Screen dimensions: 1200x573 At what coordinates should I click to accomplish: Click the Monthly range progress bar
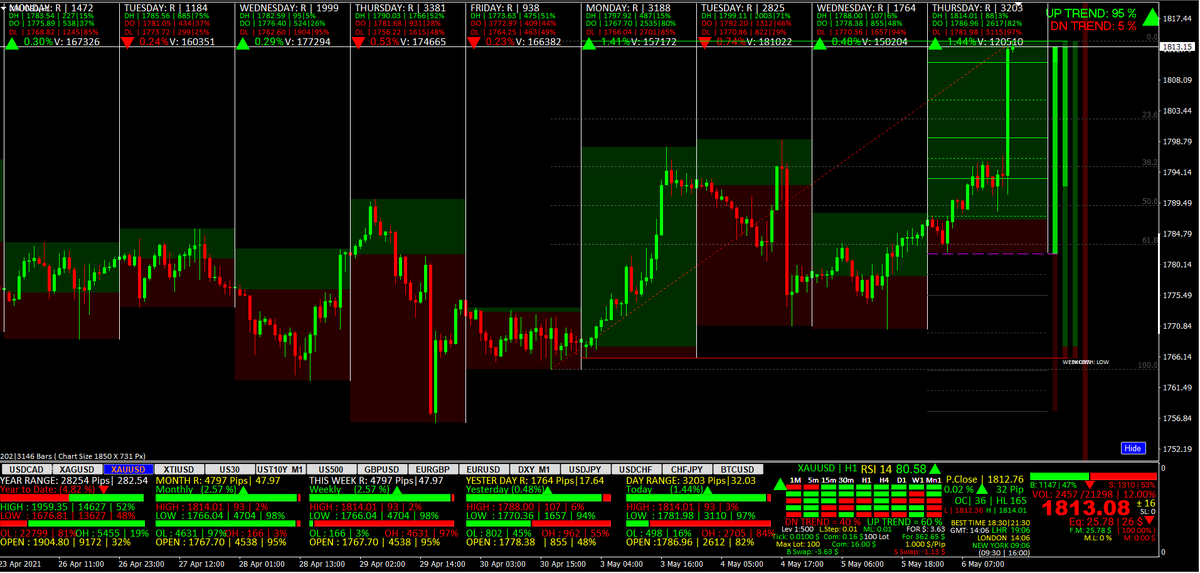tap(227, 497)
